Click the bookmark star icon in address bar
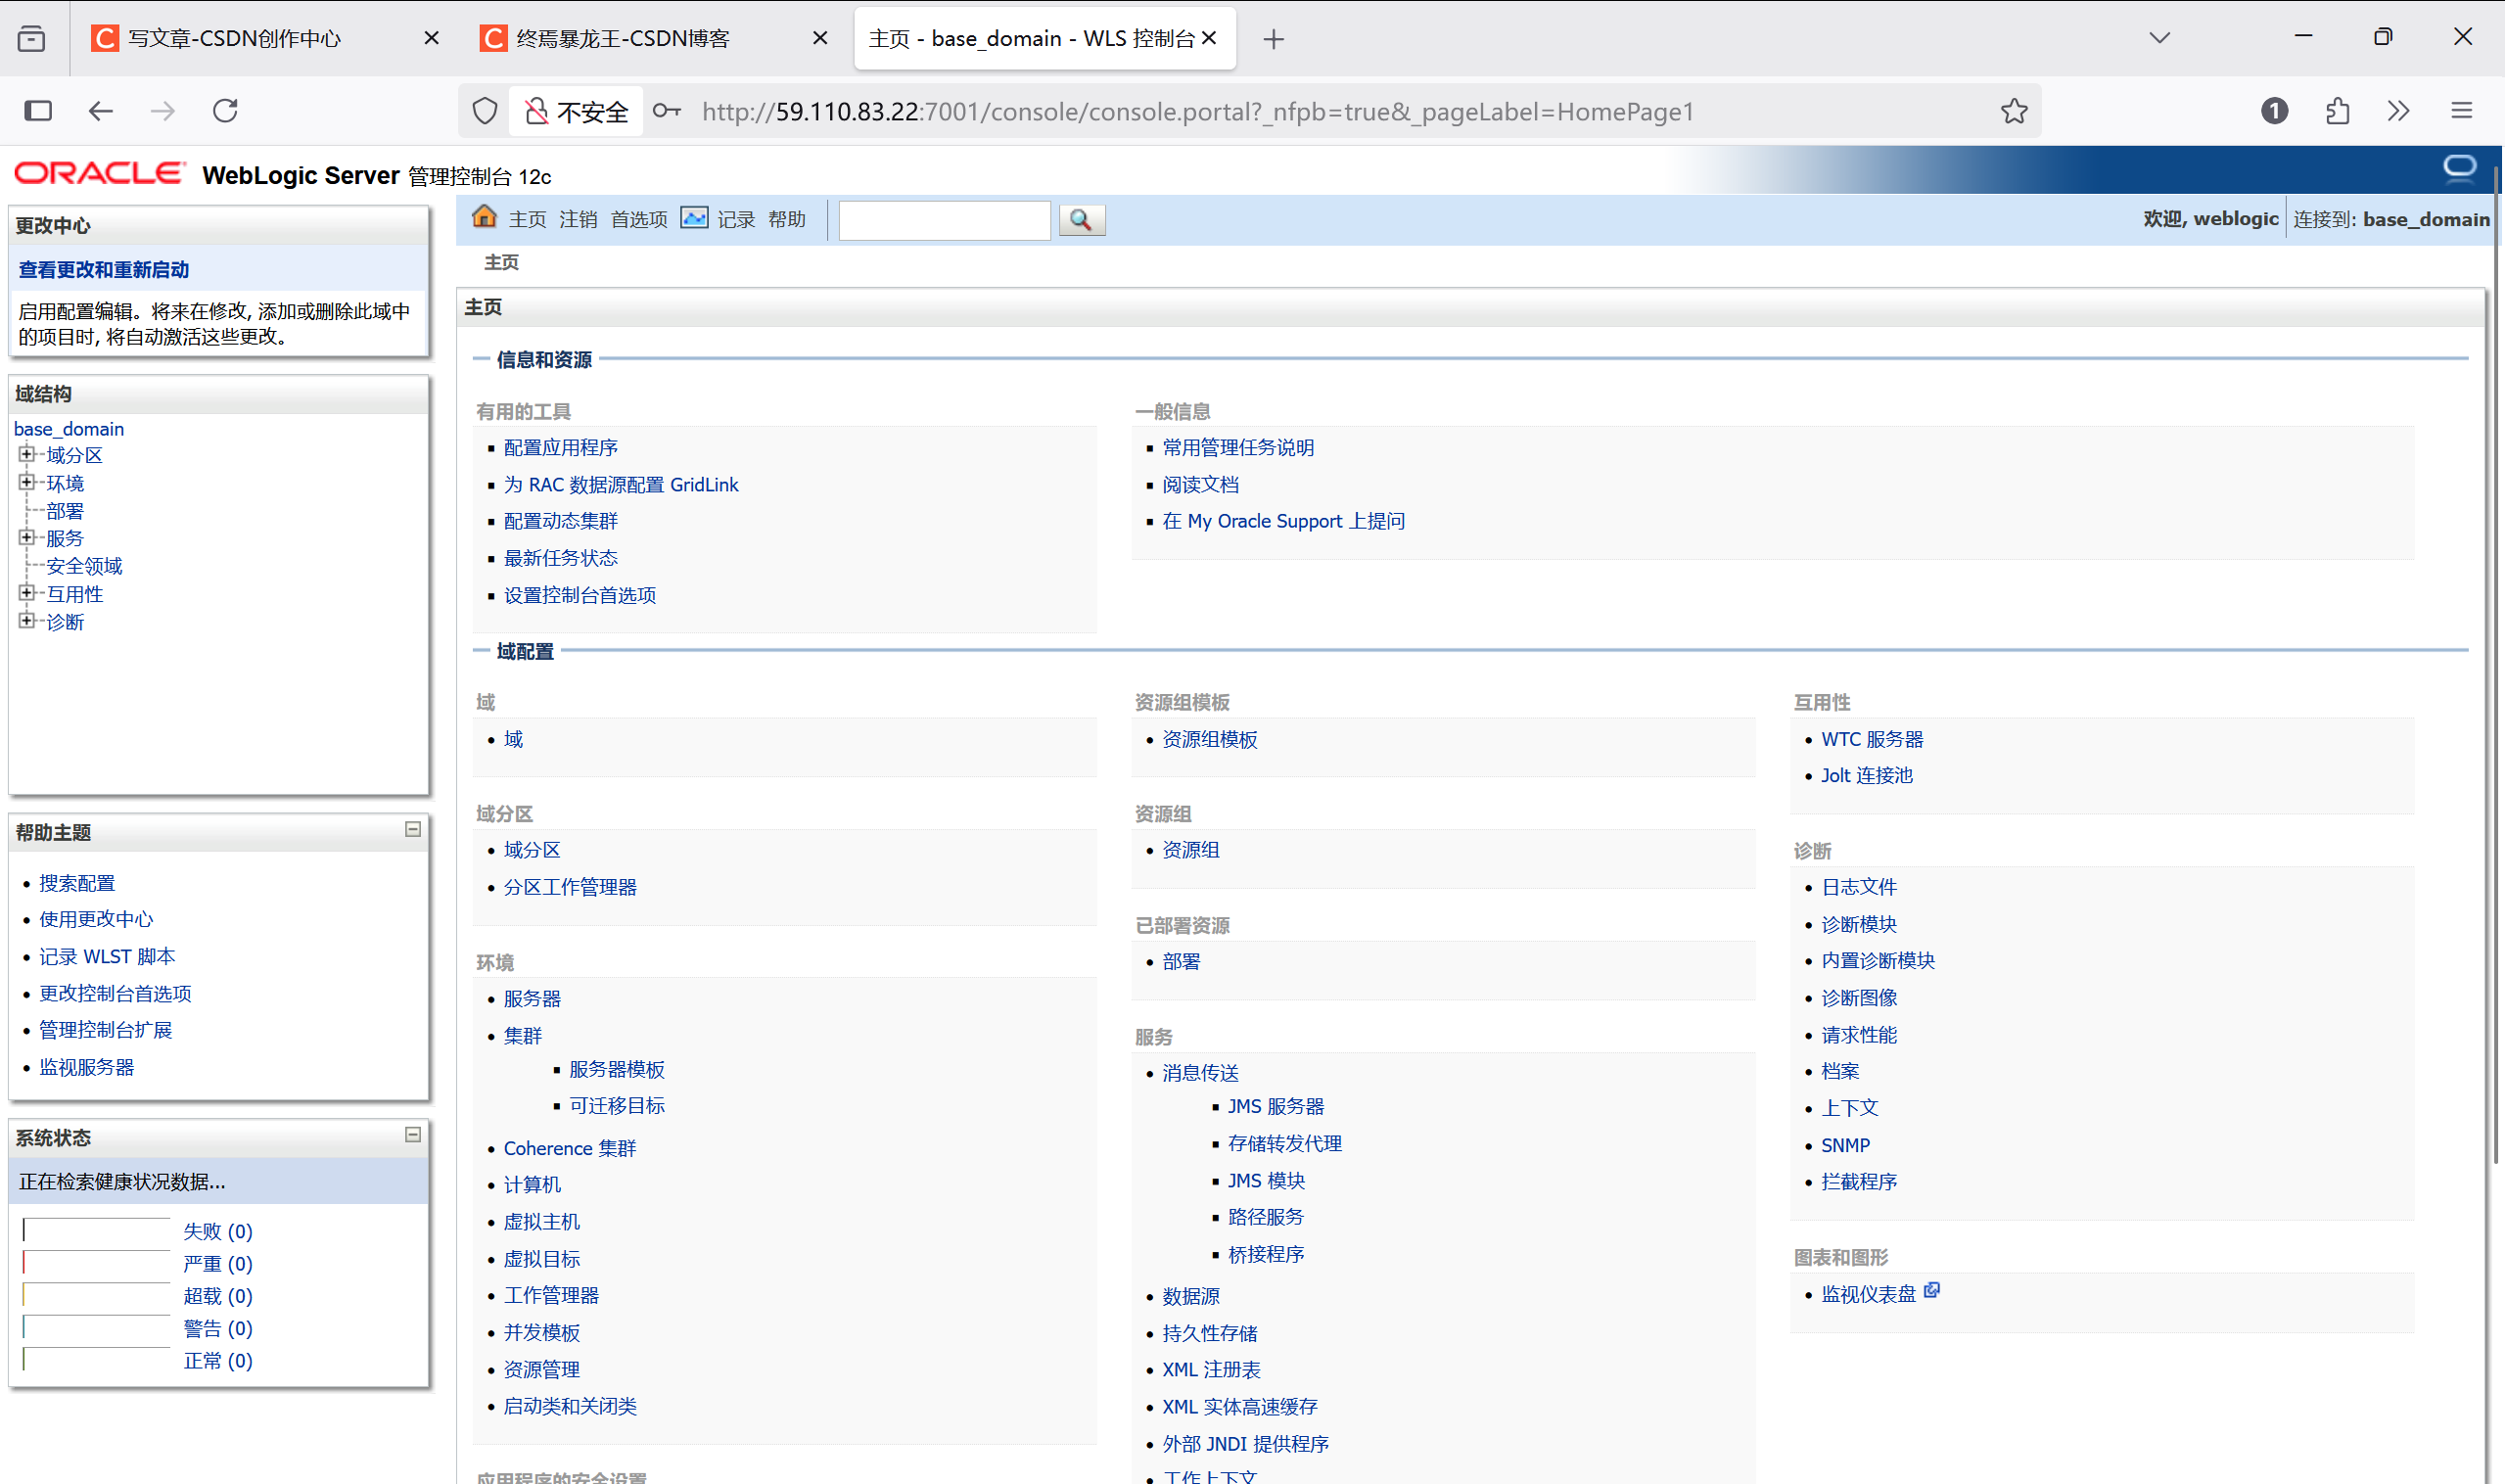Image resolution: width=2505 pixels, height=1484 pixels. tap(2014, 111)
